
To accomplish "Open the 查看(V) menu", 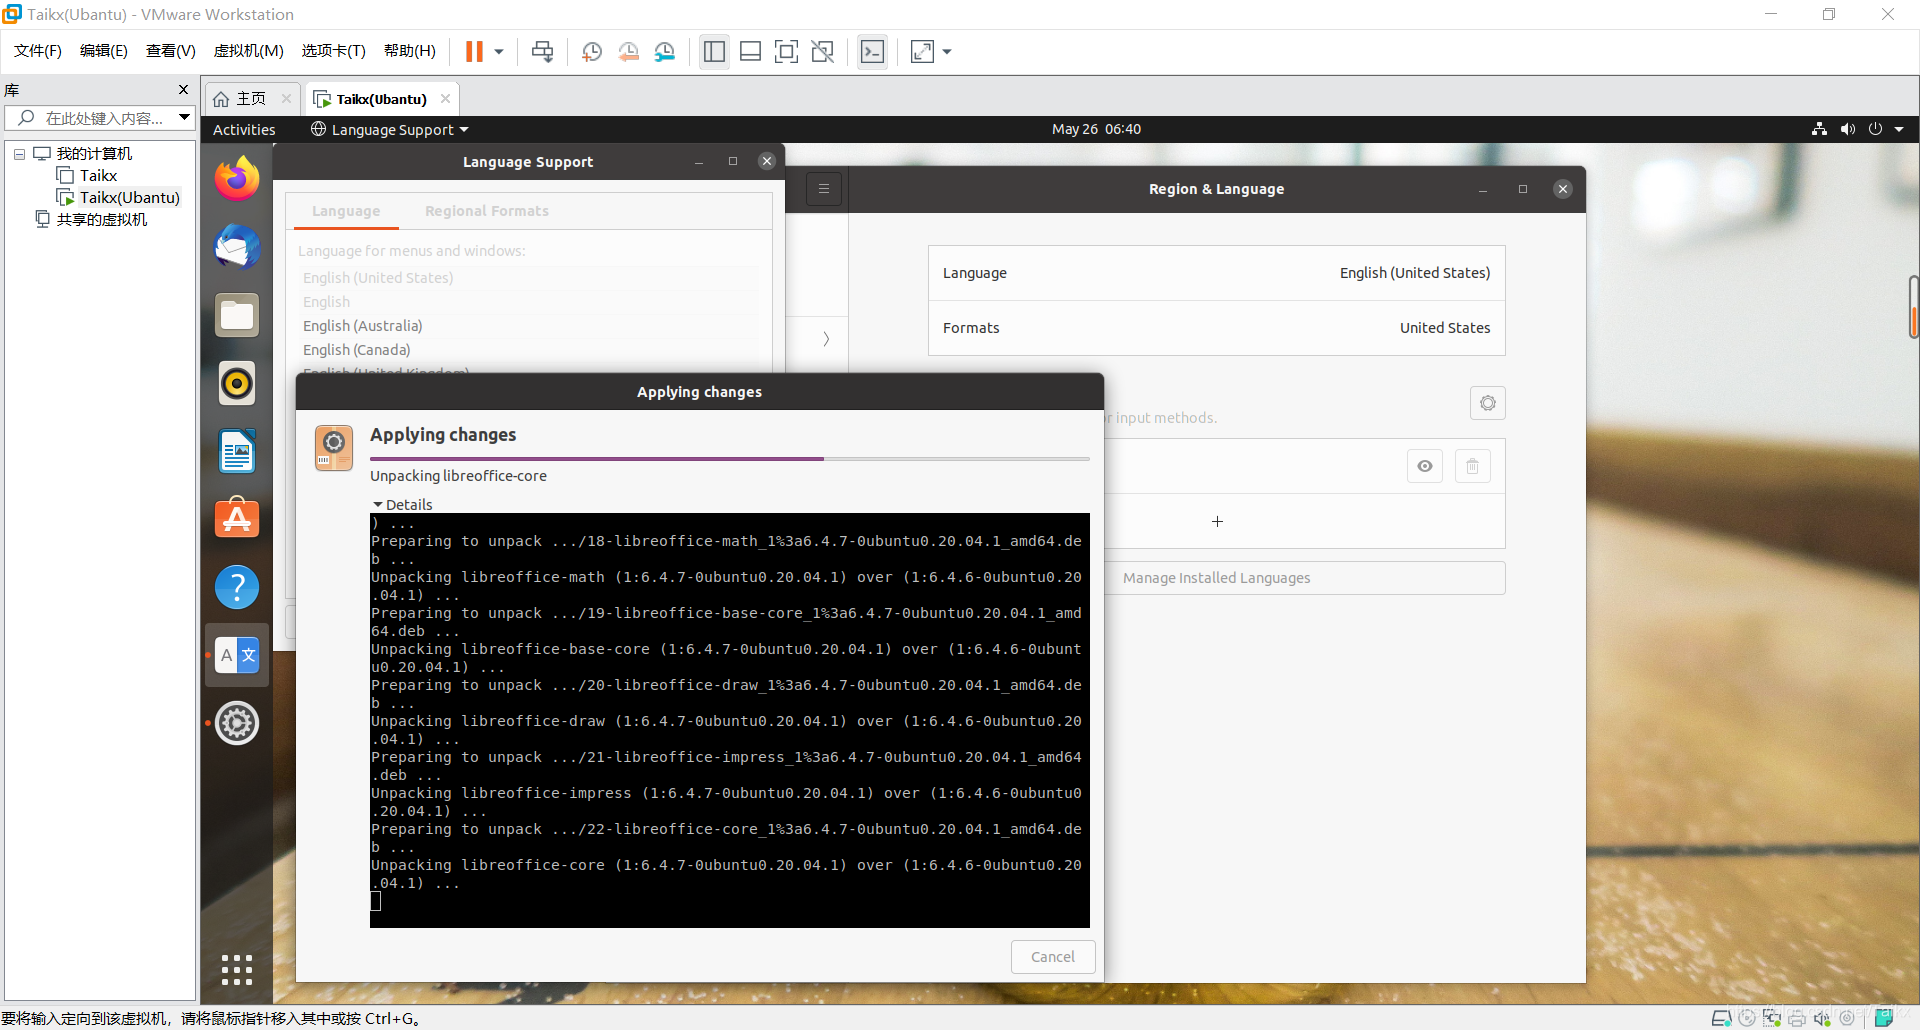I will coord(171,51).
